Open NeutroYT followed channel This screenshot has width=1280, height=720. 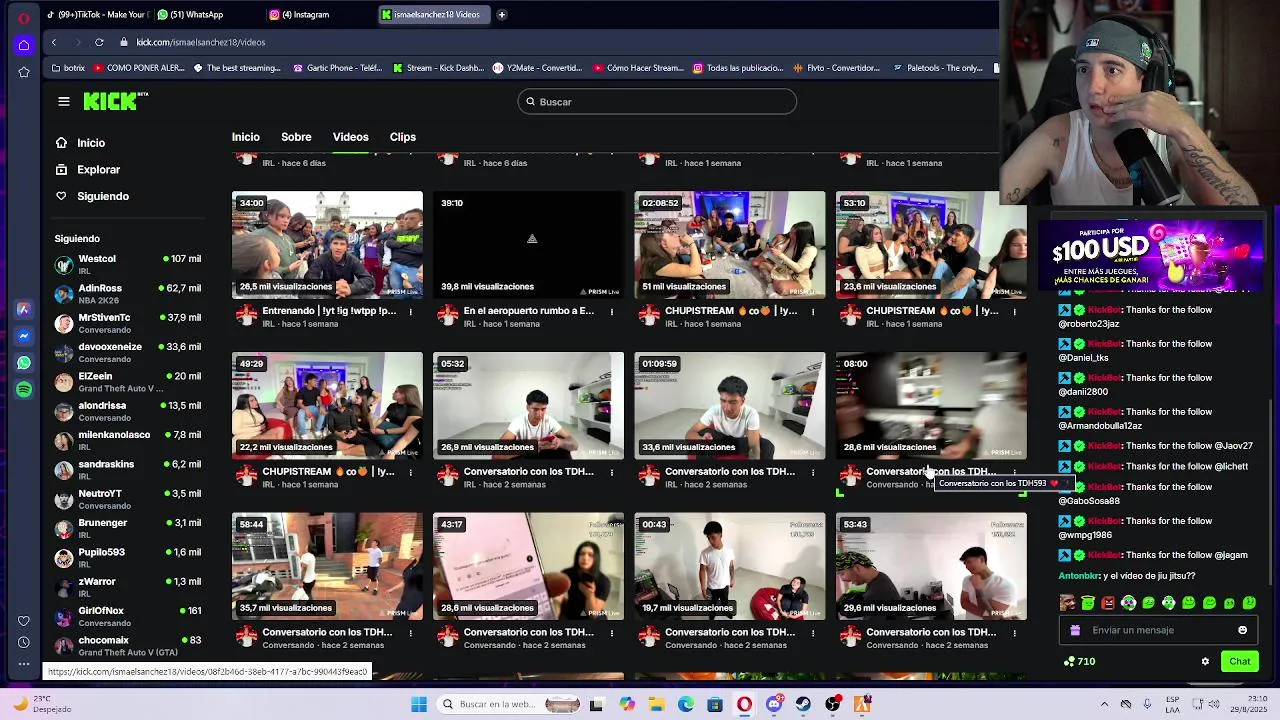pyautogui.click(x=127, y=499)
